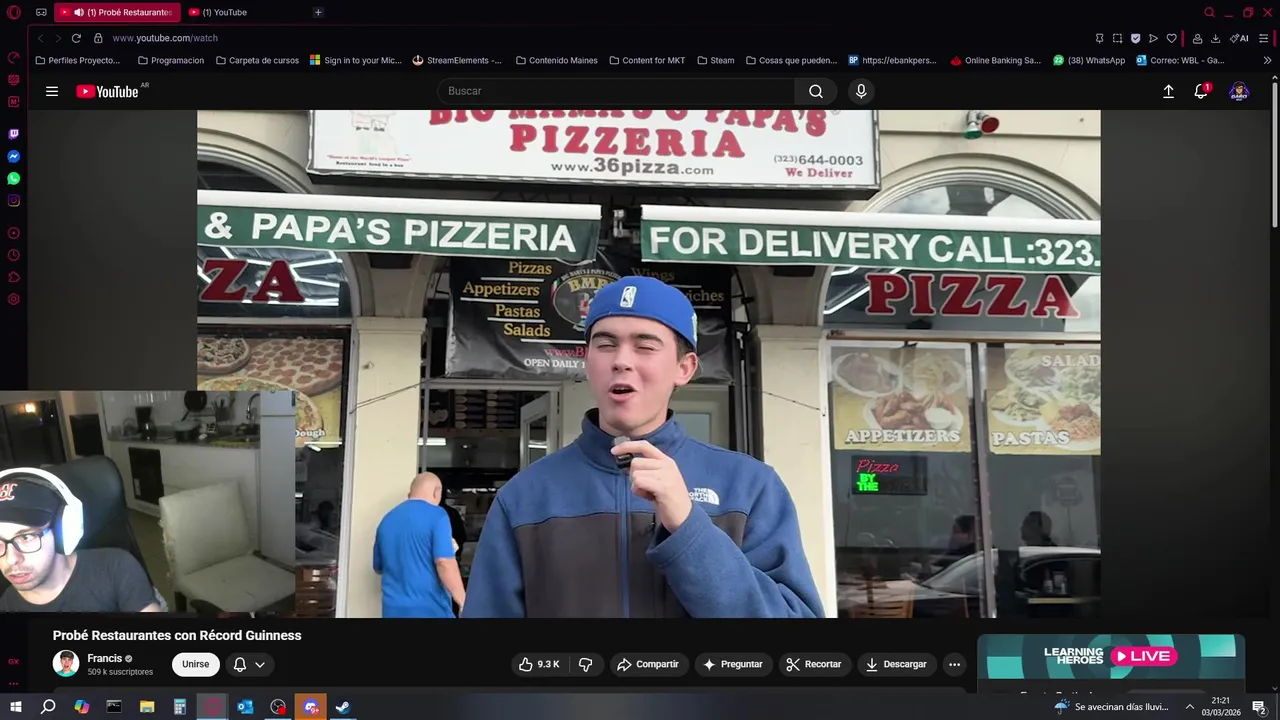The image size is (1280, 720).
Task: Open Steam from the taskbar
Action: (343, 707)
